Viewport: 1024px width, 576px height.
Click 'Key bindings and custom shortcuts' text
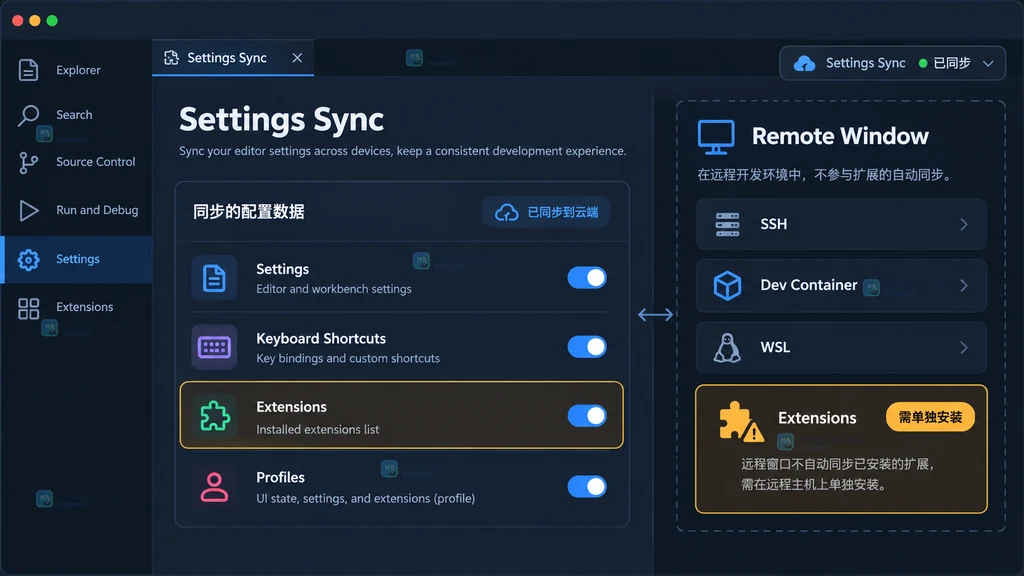tap(348, 358)
